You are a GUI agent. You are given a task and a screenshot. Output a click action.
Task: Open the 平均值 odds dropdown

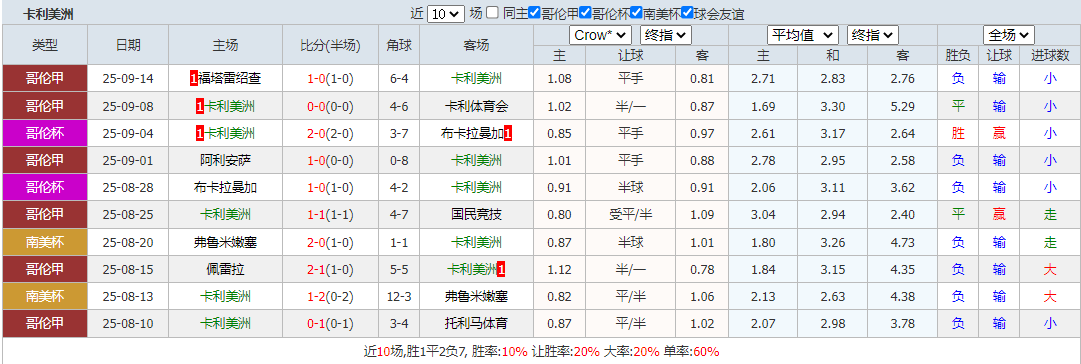click(802, 34)
